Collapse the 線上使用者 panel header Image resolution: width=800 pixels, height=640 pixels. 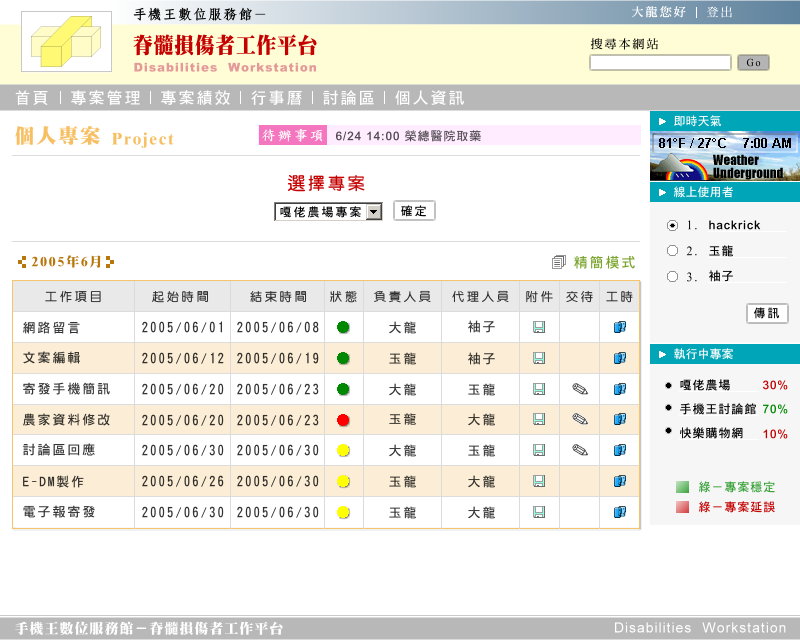point(724,192)
